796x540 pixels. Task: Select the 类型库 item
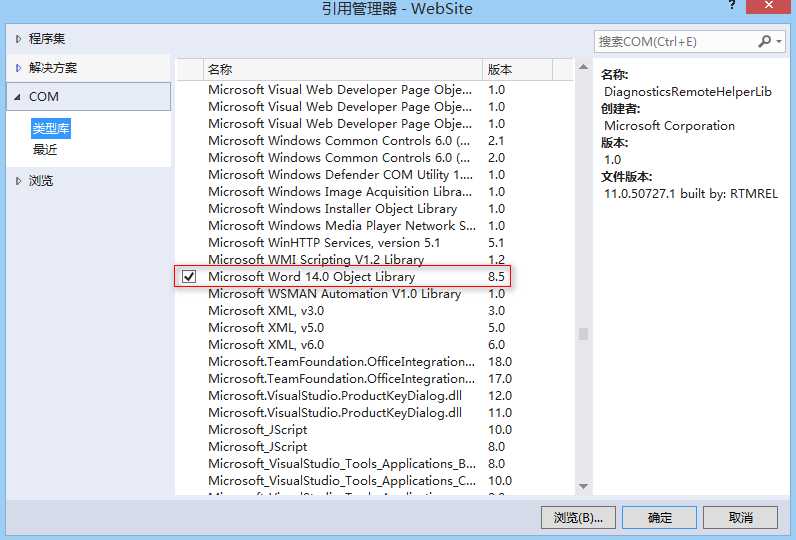51,128
